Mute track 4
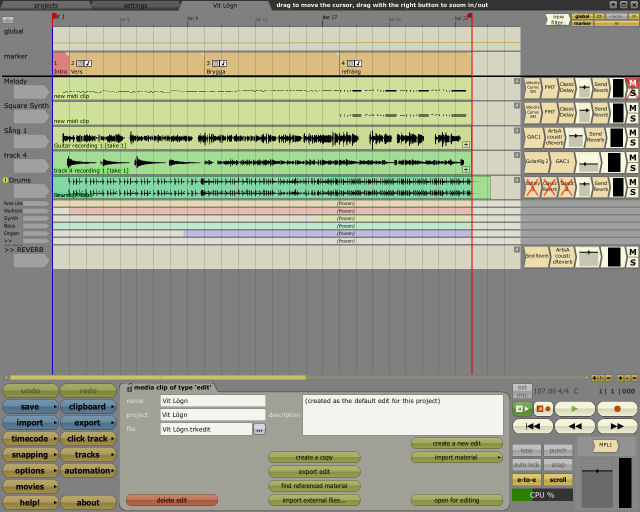Viewport: 640px width, 512px height. click(x=632, y=157)
